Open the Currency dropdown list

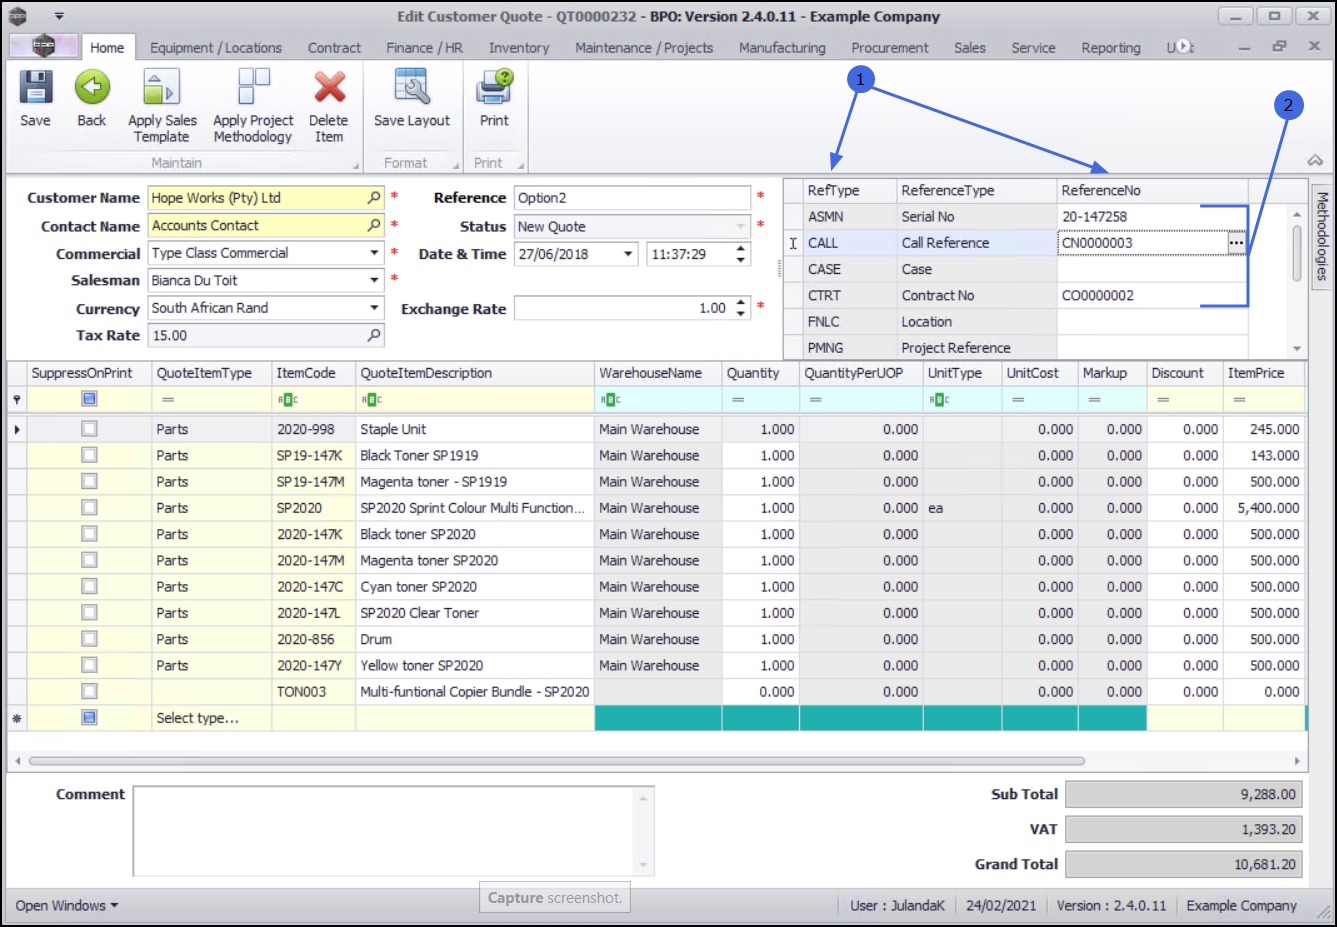(x=374, y=308)
